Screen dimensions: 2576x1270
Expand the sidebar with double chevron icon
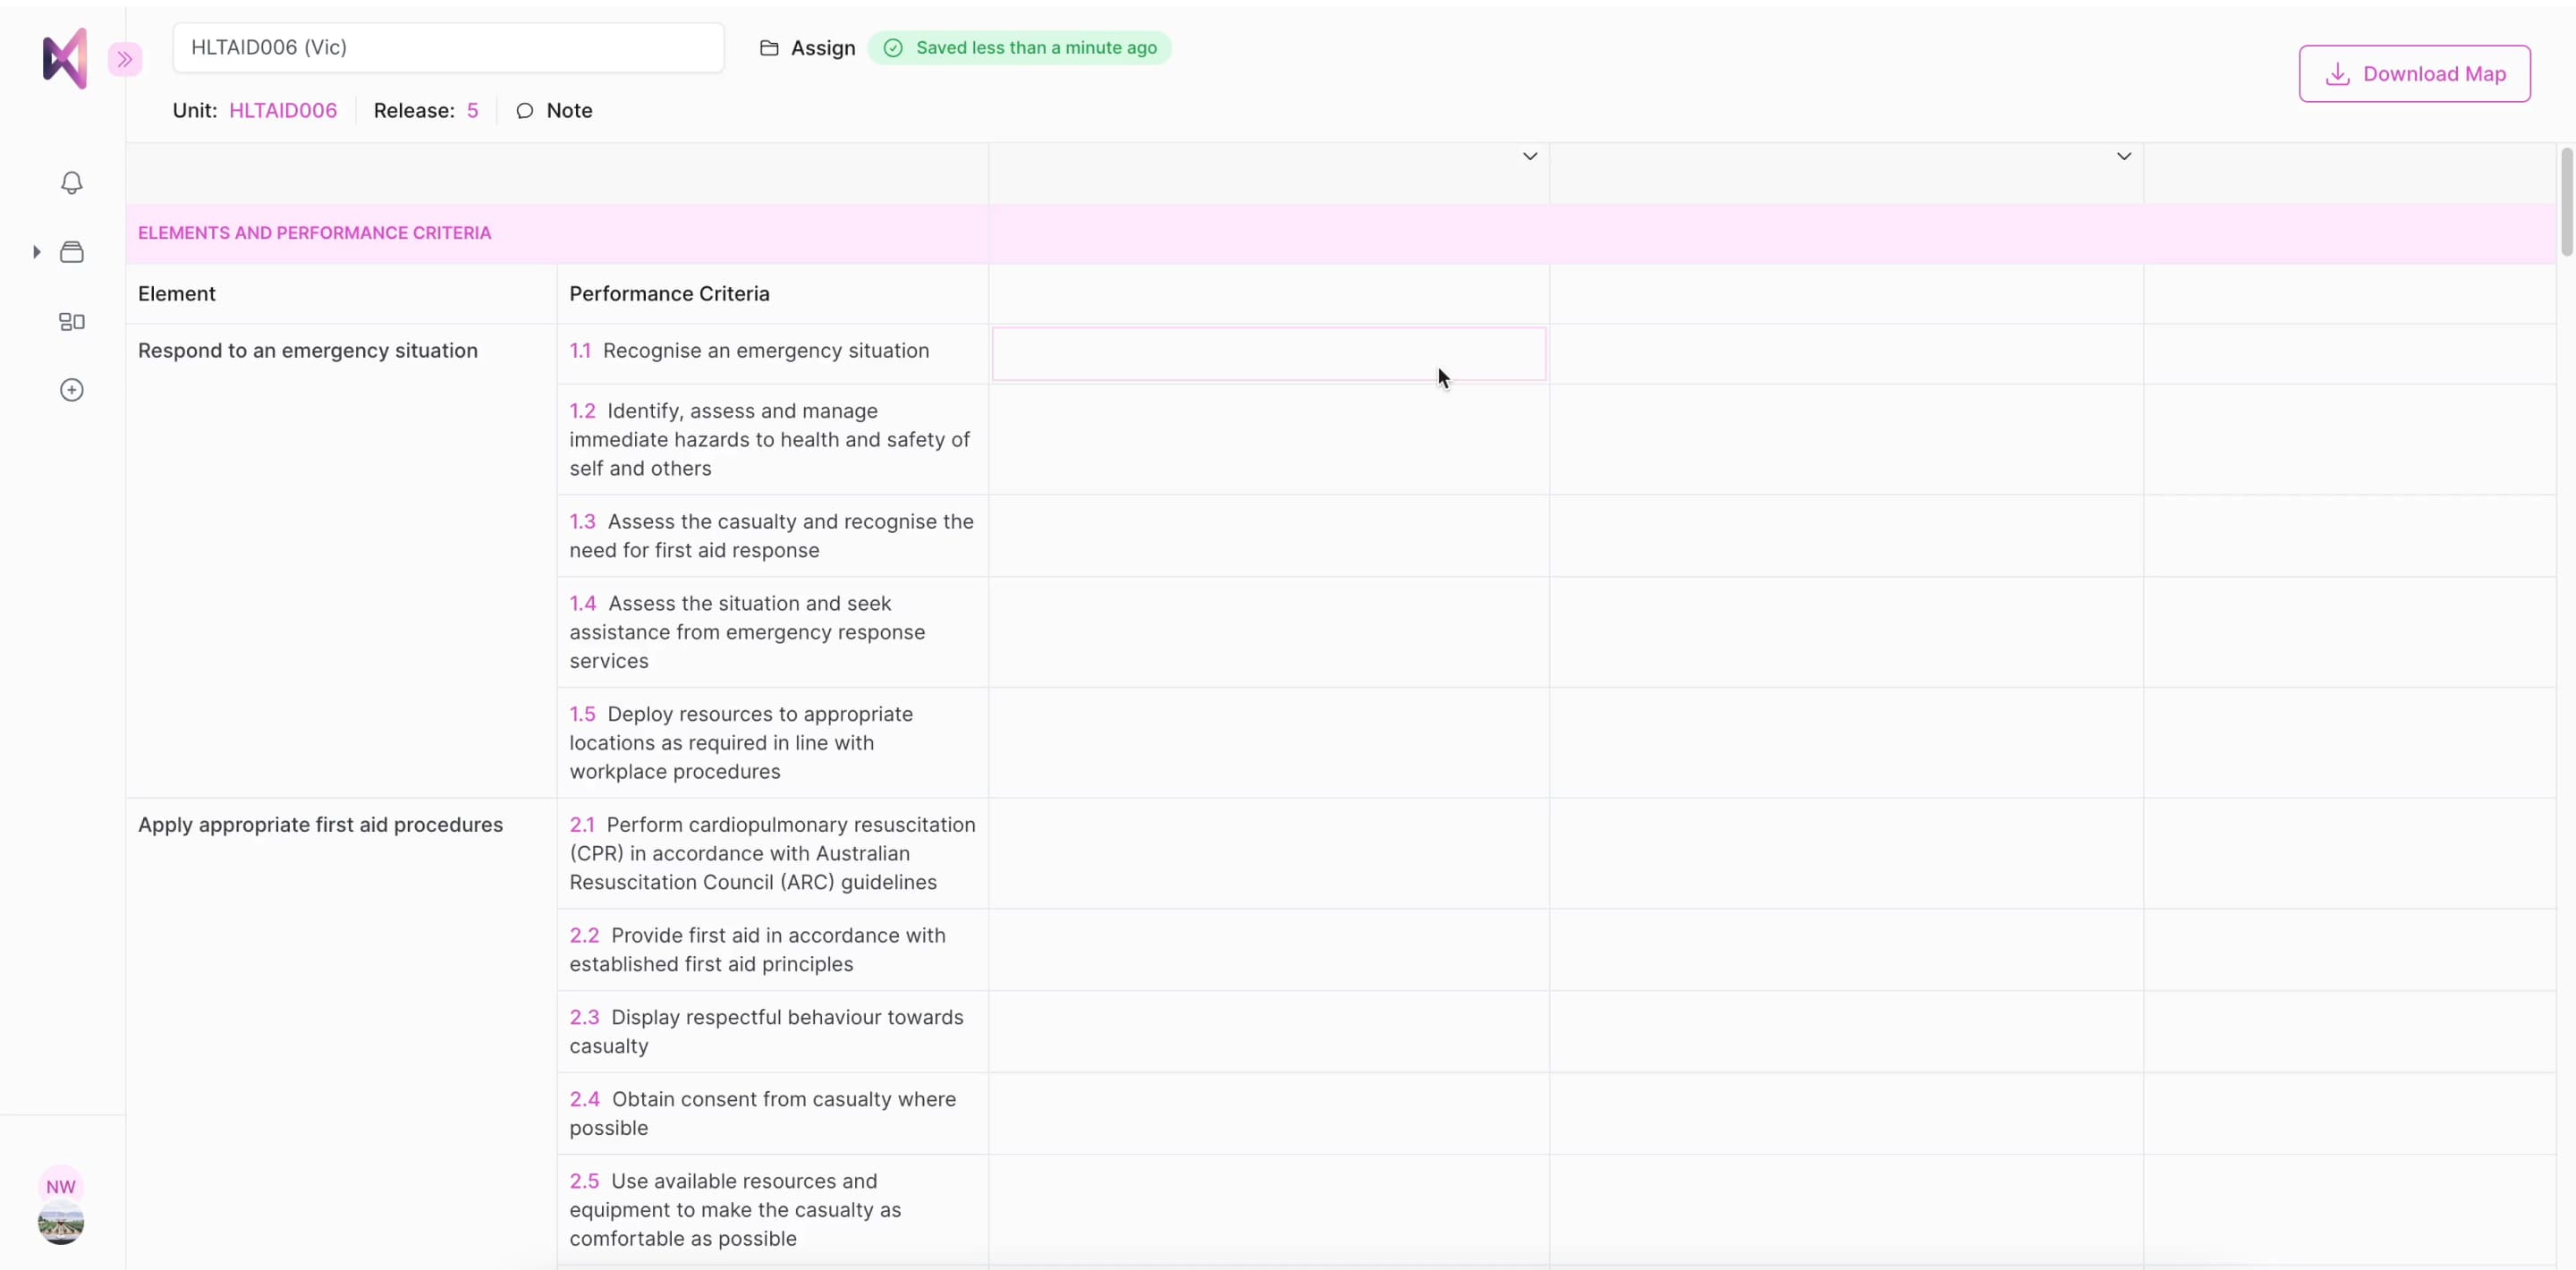(x=125, y=60)
